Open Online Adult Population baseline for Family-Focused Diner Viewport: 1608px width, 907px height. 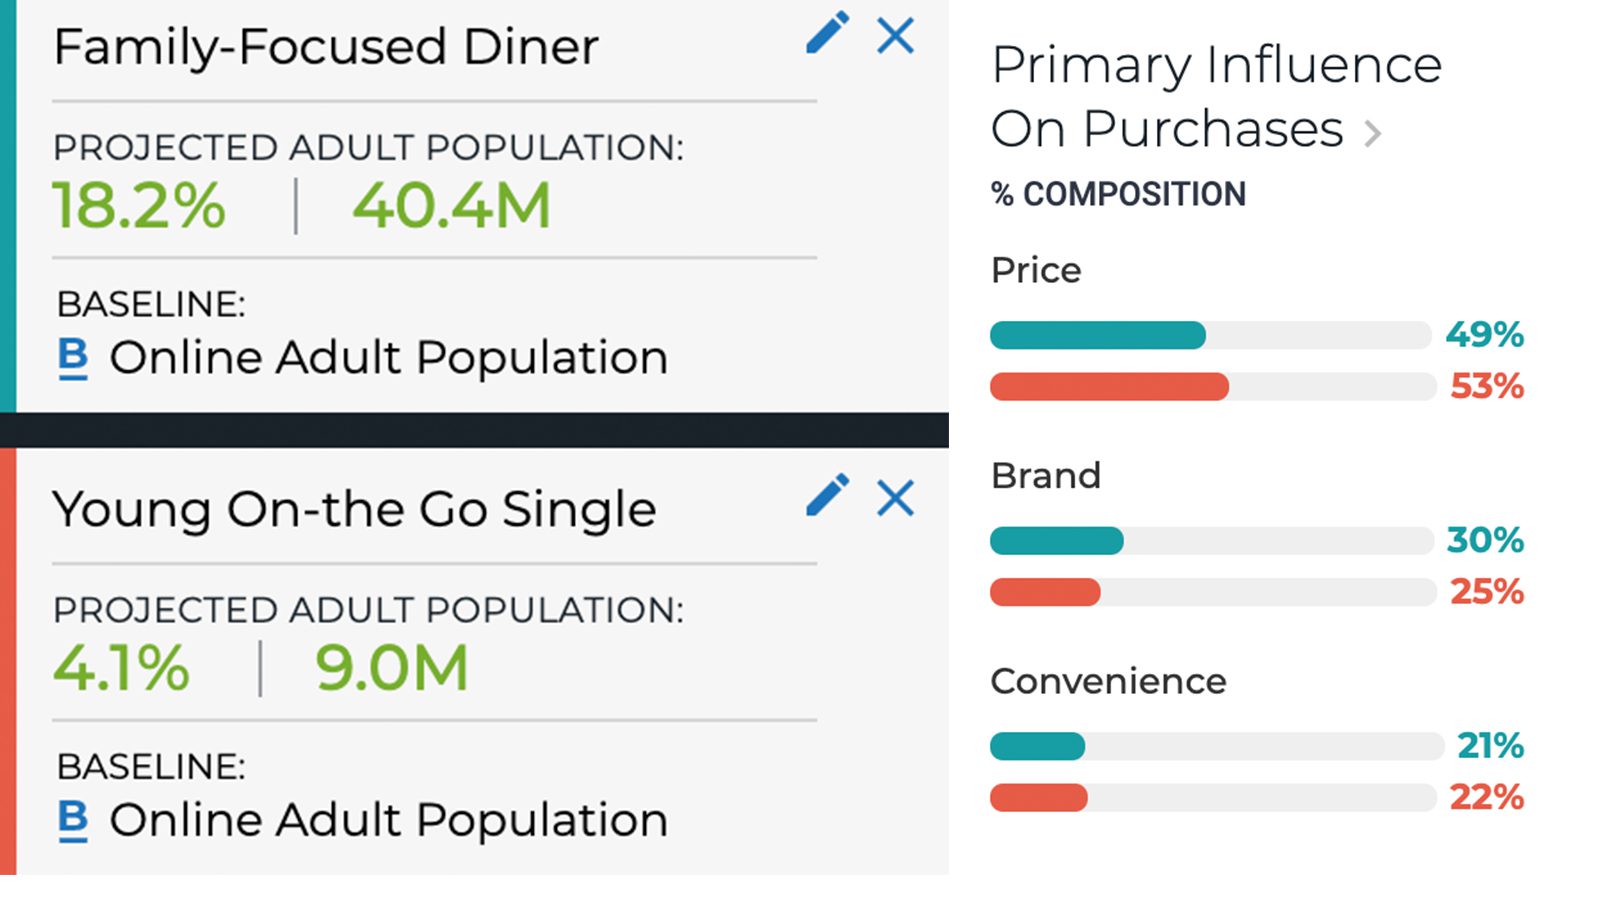click(388, 358)
